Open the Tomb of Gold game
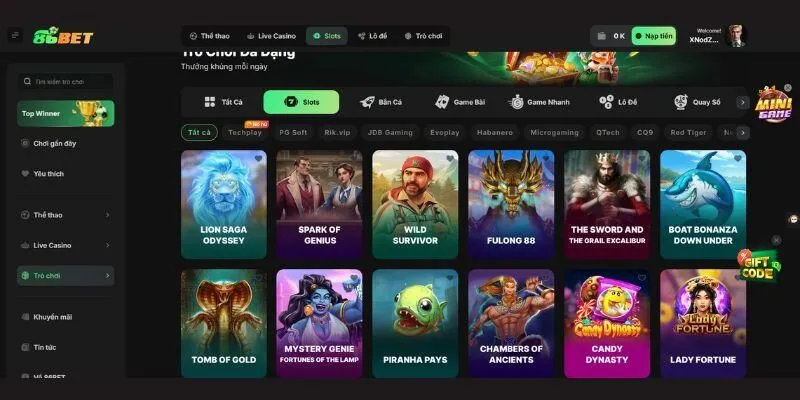This screenshot has width=800, height=400. click(223, 323)
